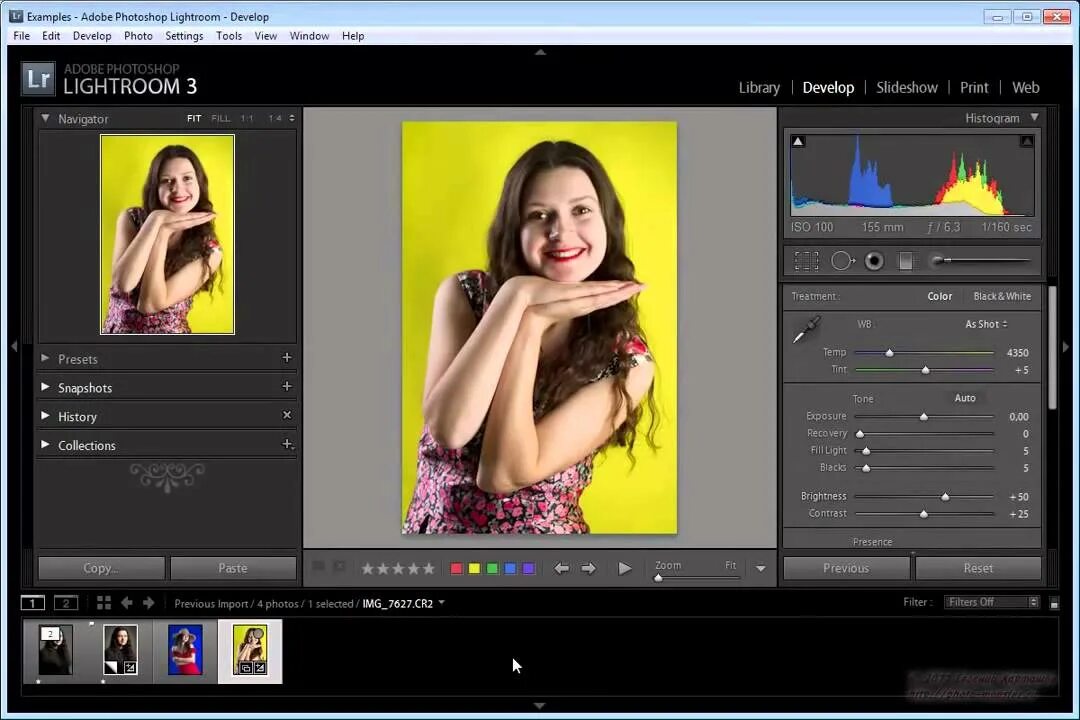Screen dimensions: 1080x720
Task: Switch treatment to Black & White
Action: [1002, 296]
